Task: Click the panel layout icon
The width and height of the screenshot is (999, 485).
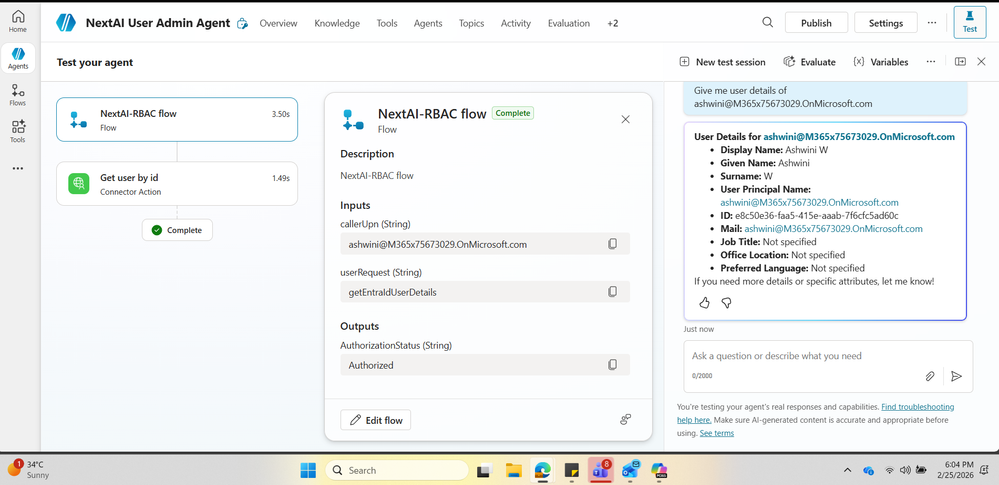Action: click(961, 61)
